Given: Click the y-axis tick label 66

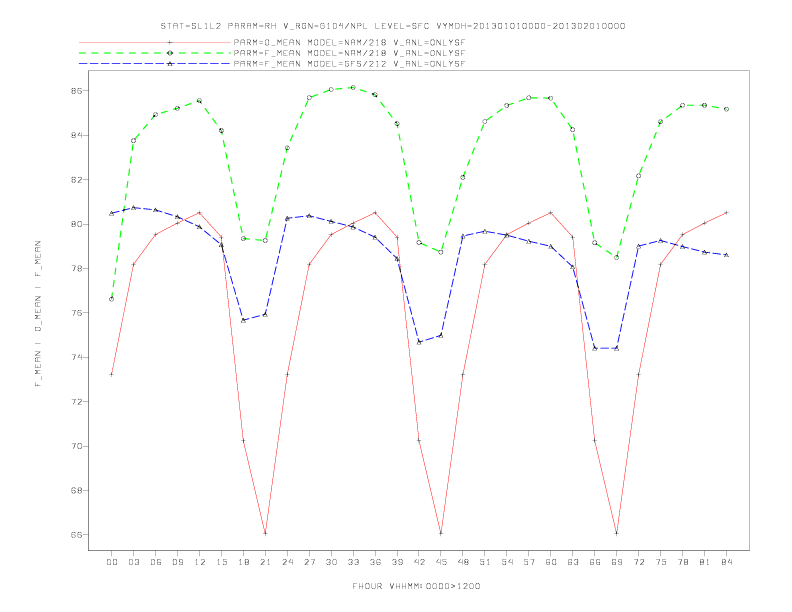Looking at the screenshot, I should (x=77, y=535).
